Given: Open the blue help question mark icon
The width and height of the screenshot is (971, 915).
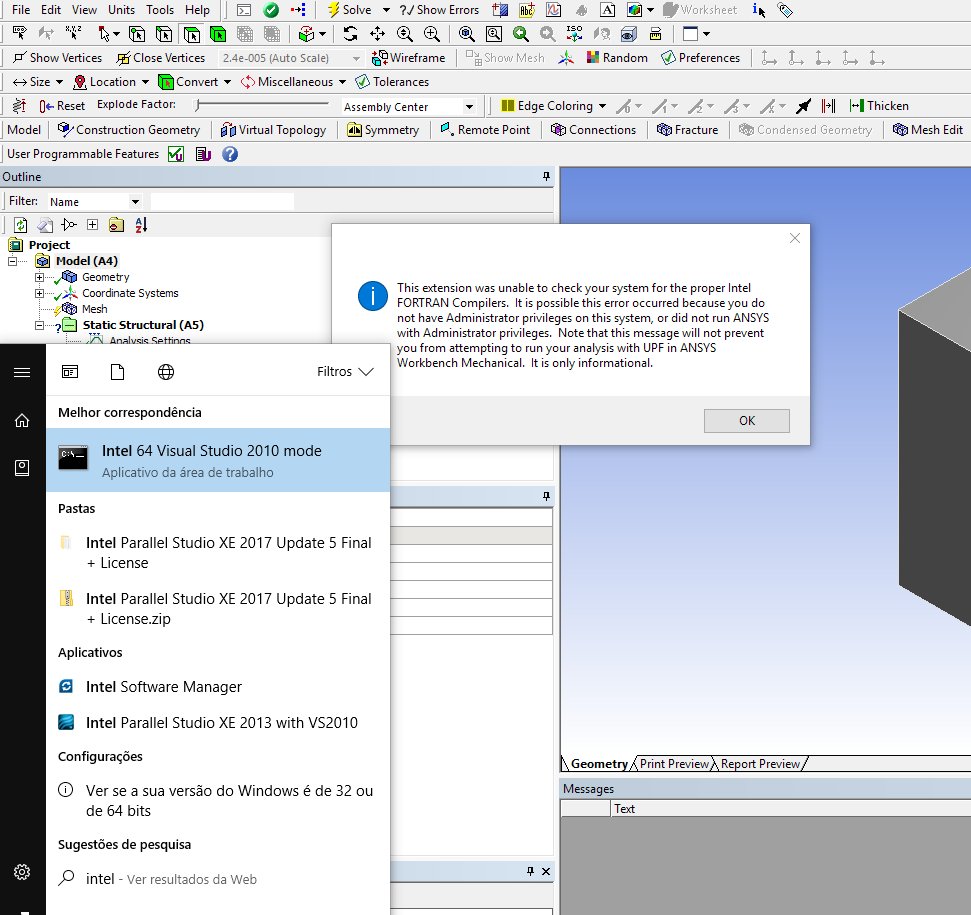Looking at the screenshot, I should coord(230,154).
